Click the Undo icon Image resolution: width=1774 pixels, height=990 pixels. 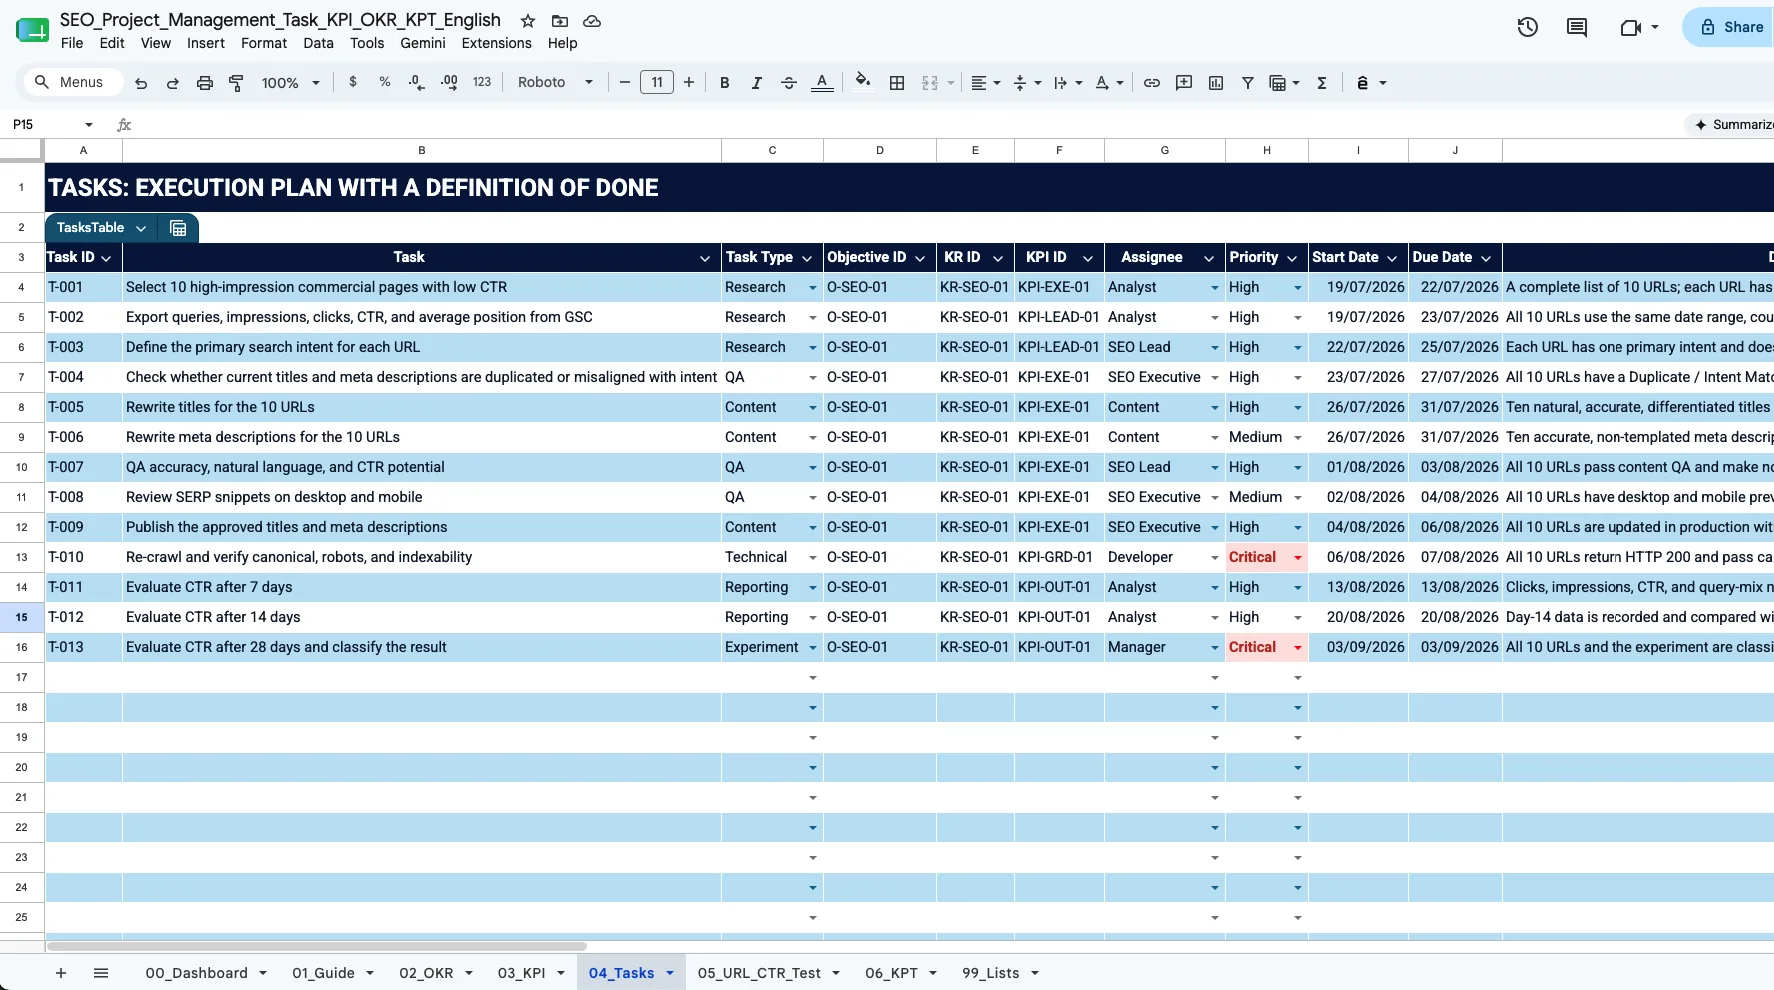tap(141, 83)
